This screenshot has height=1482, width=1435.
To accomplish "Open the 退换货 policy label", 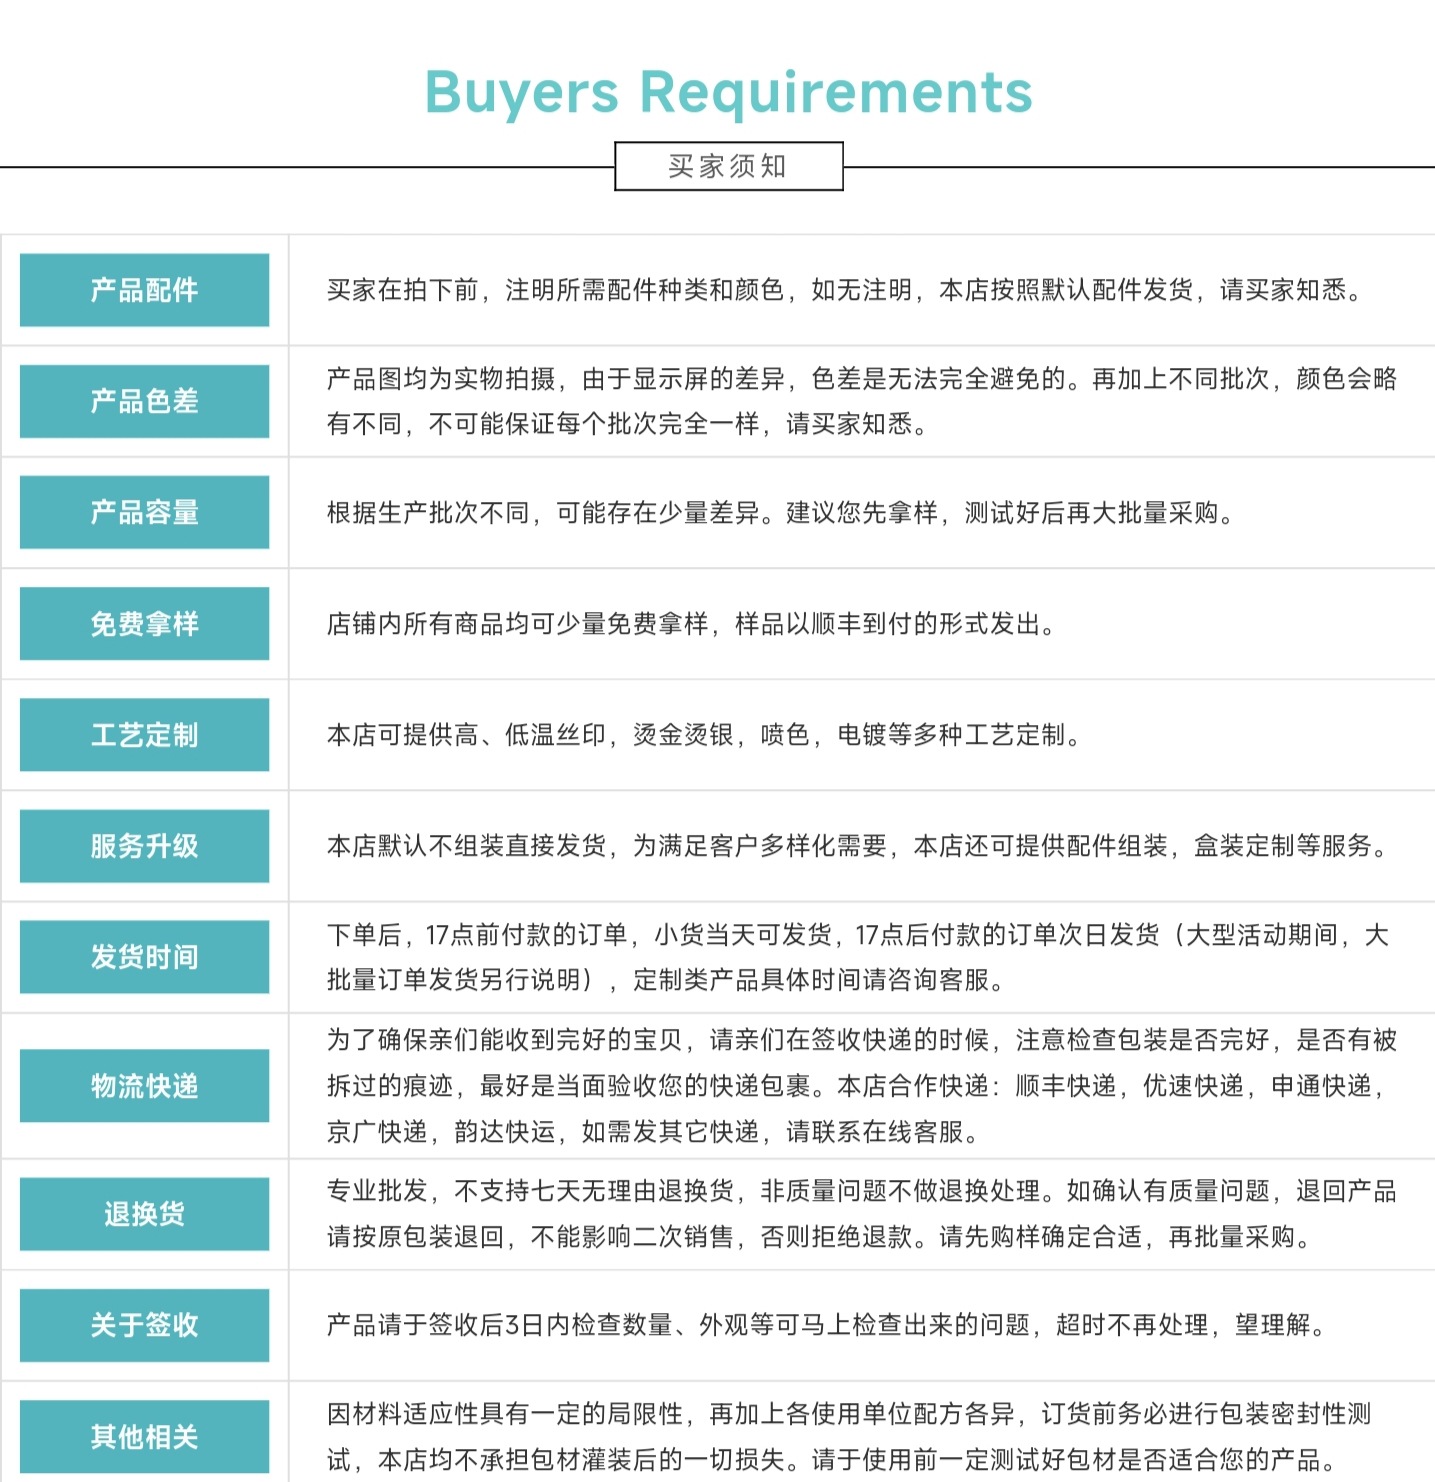I will tap(144, 1214).
